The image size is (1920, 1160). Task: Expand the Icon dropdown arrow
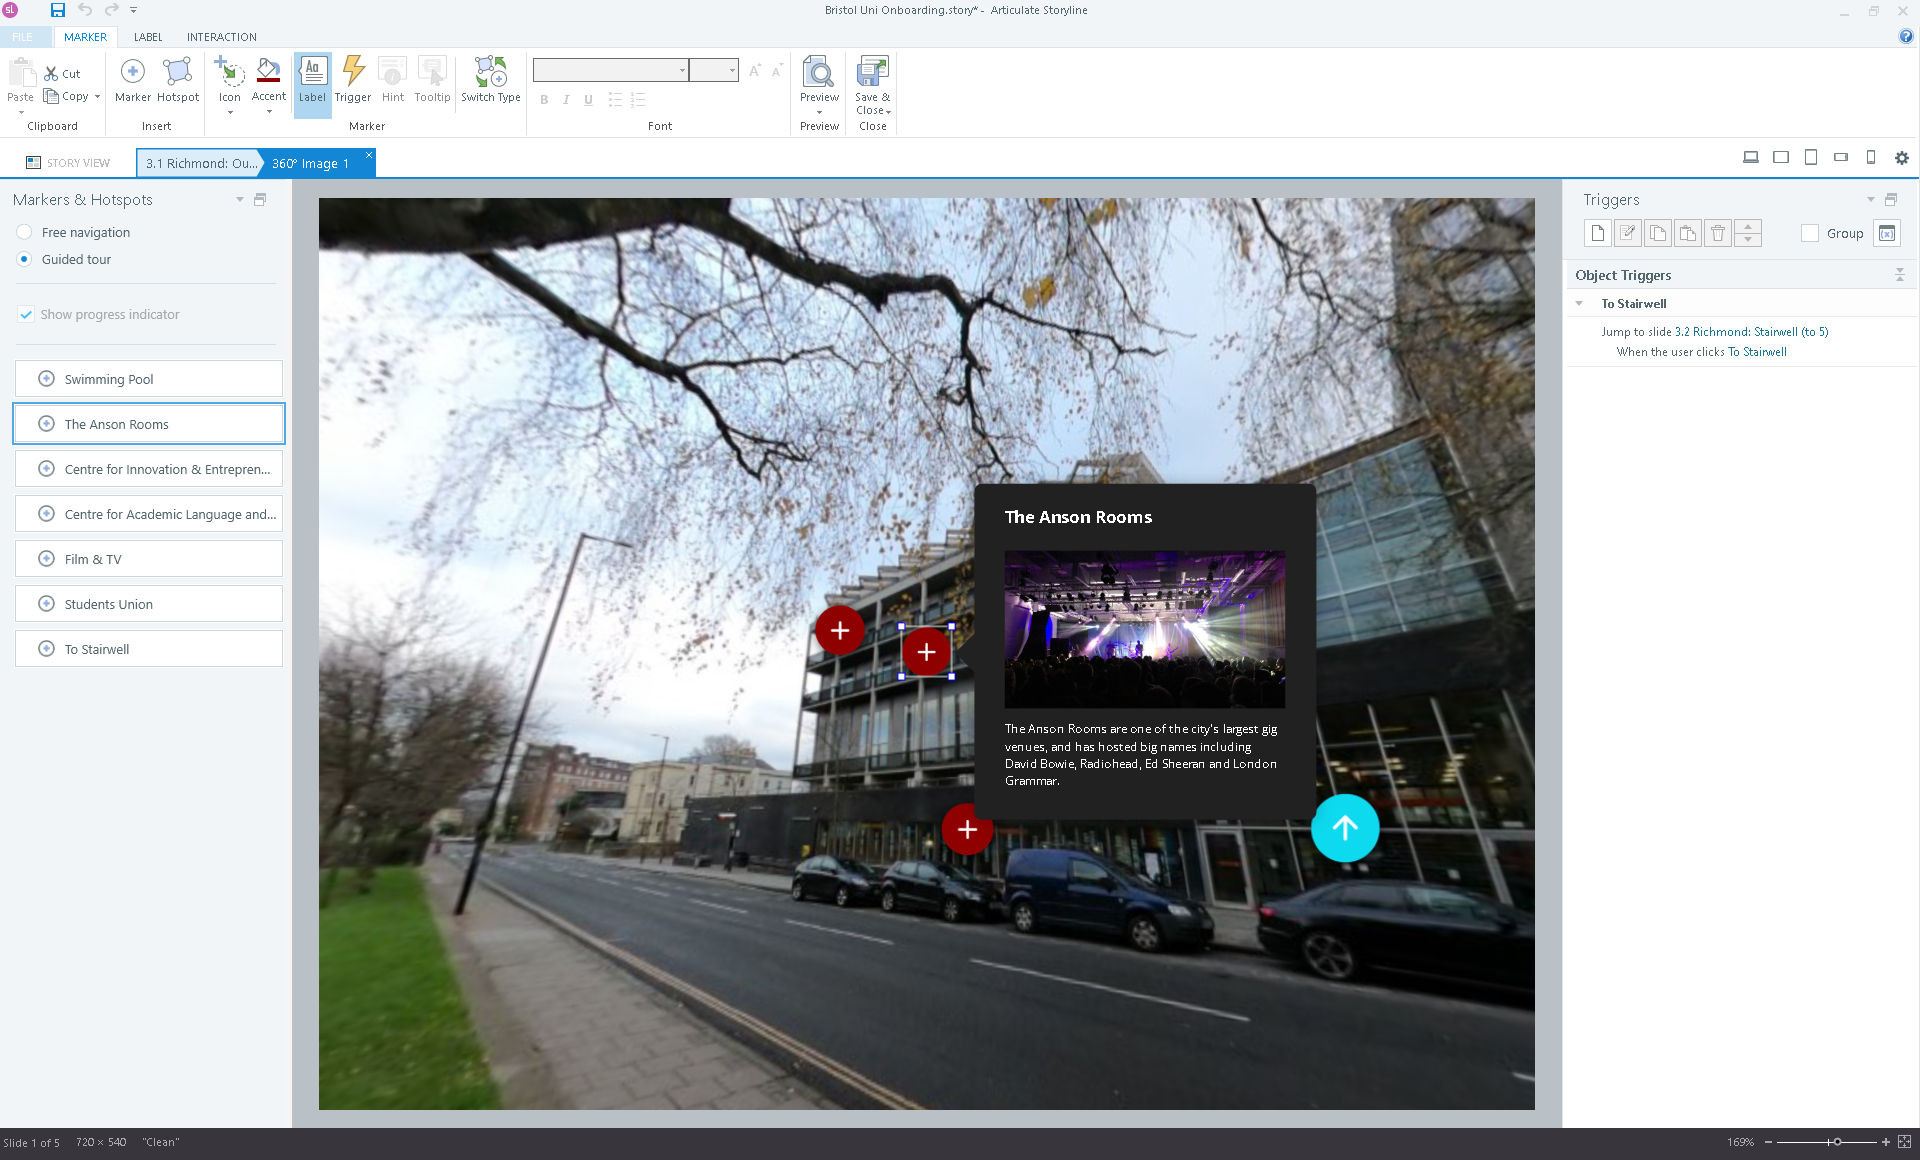tap(230, 112)
